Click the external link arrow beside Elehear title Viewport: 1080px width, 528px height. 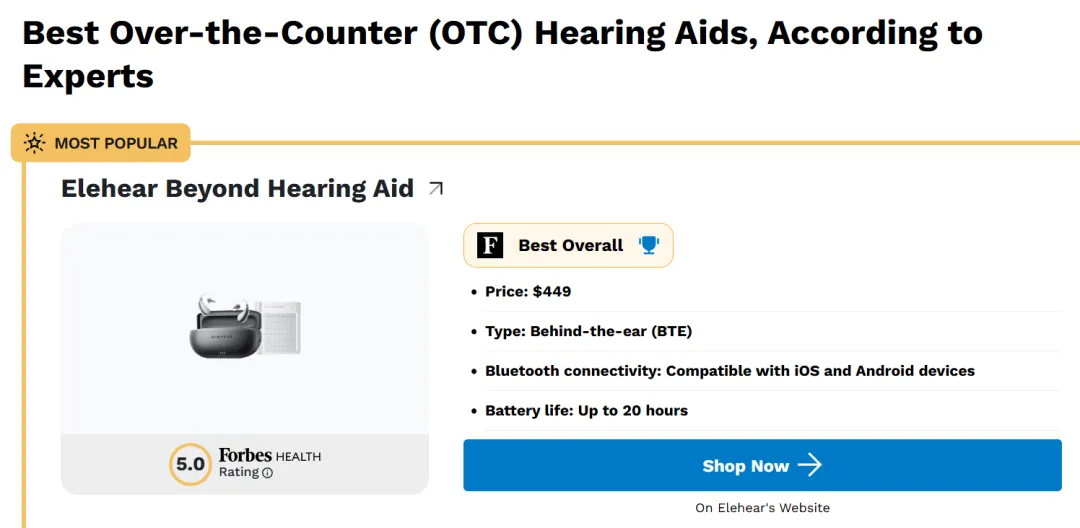(436, 188)
